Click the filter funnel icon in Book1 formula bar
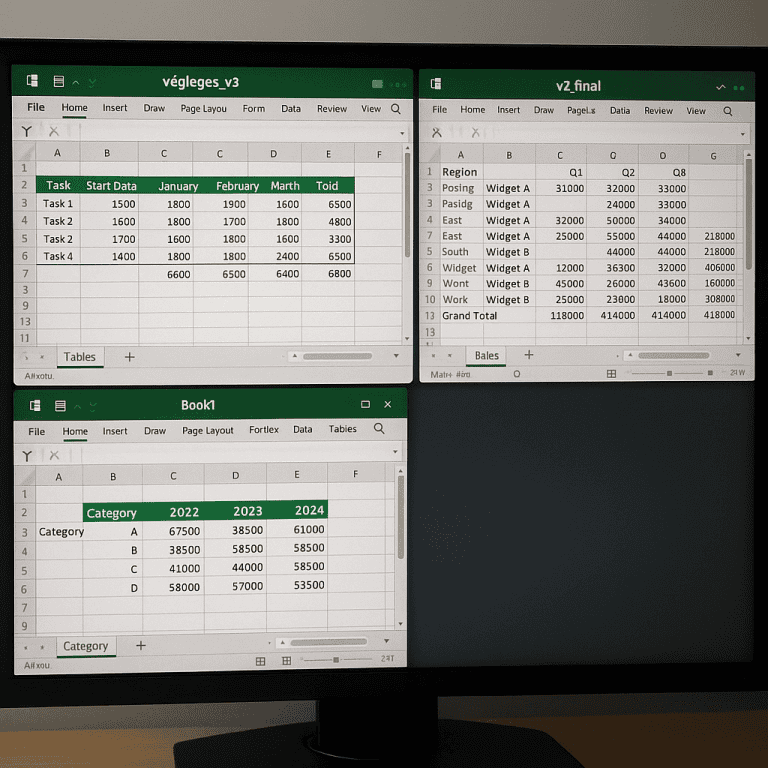 point(27,455)
